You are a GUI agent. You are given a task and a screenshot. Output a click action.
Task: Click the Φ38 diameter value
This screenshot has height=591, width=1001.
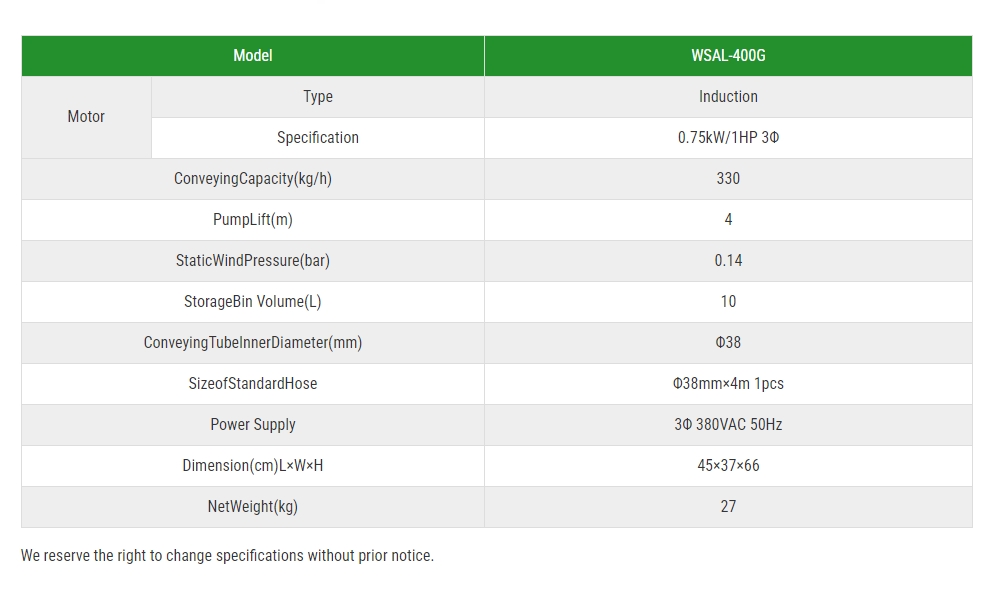(x=728, y=343)
